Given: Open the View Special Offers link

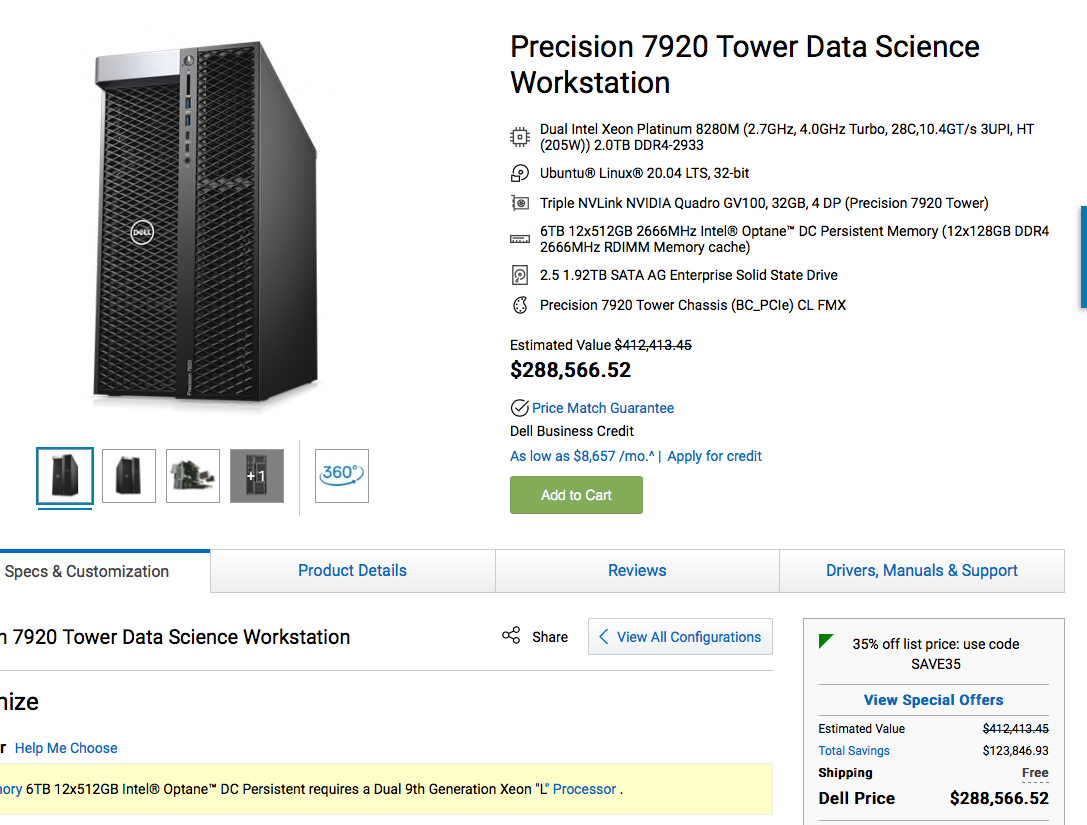Looking at the screenshot, I should coord(933,700).
